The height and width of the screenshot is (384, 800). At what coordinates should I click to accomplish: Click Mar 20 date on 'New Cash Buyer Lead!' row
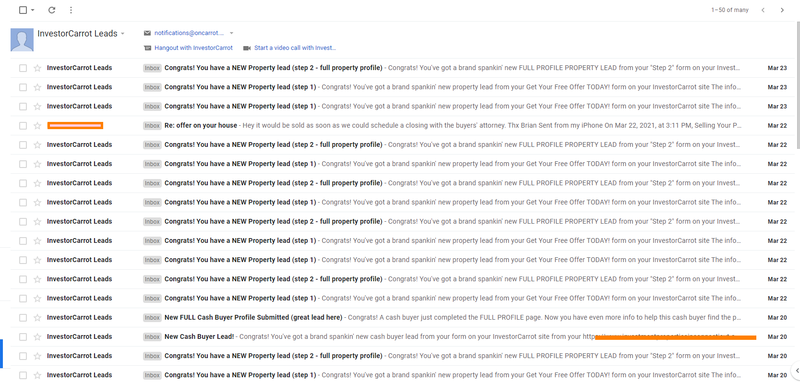pos(777,337)
